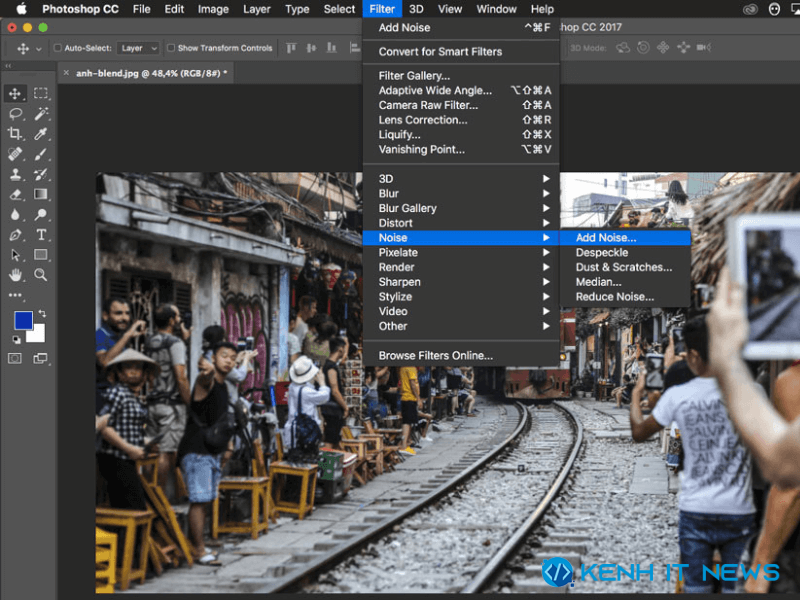The height and width of the screenshot is (600, 800).
Task: Select the Spot Healing Brush tool
Action: 15,154
